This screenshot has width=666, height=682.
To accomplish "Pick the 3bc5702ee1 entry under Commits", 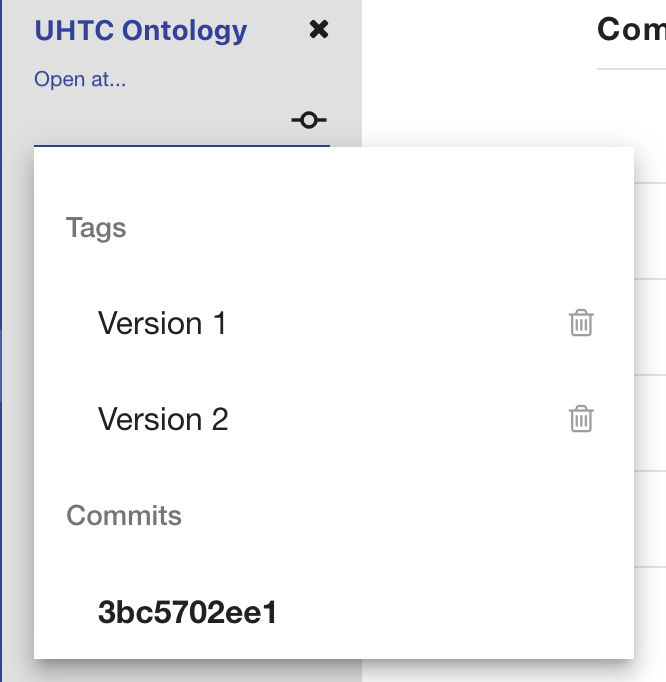I will pyautogui.click(x=187, y=612).
